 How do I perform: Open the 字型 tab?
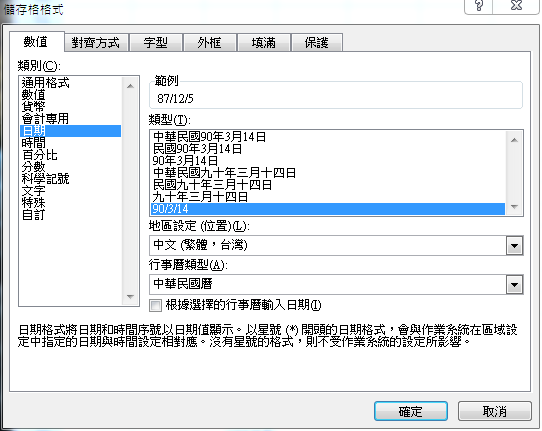[156, 43]
